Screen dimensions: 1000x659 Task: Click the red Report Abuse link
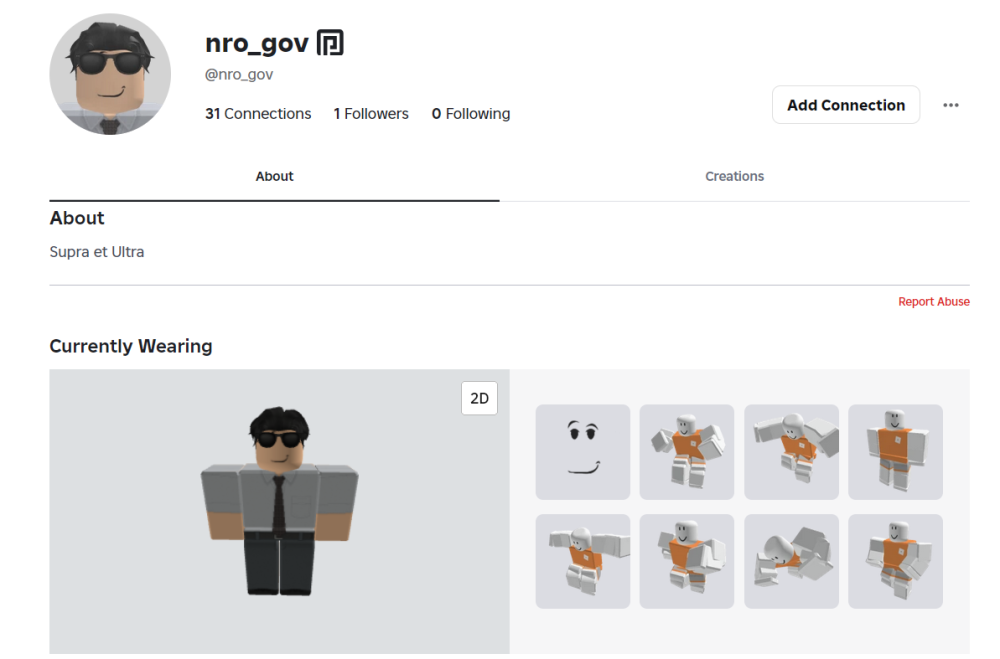coord(933,302)
